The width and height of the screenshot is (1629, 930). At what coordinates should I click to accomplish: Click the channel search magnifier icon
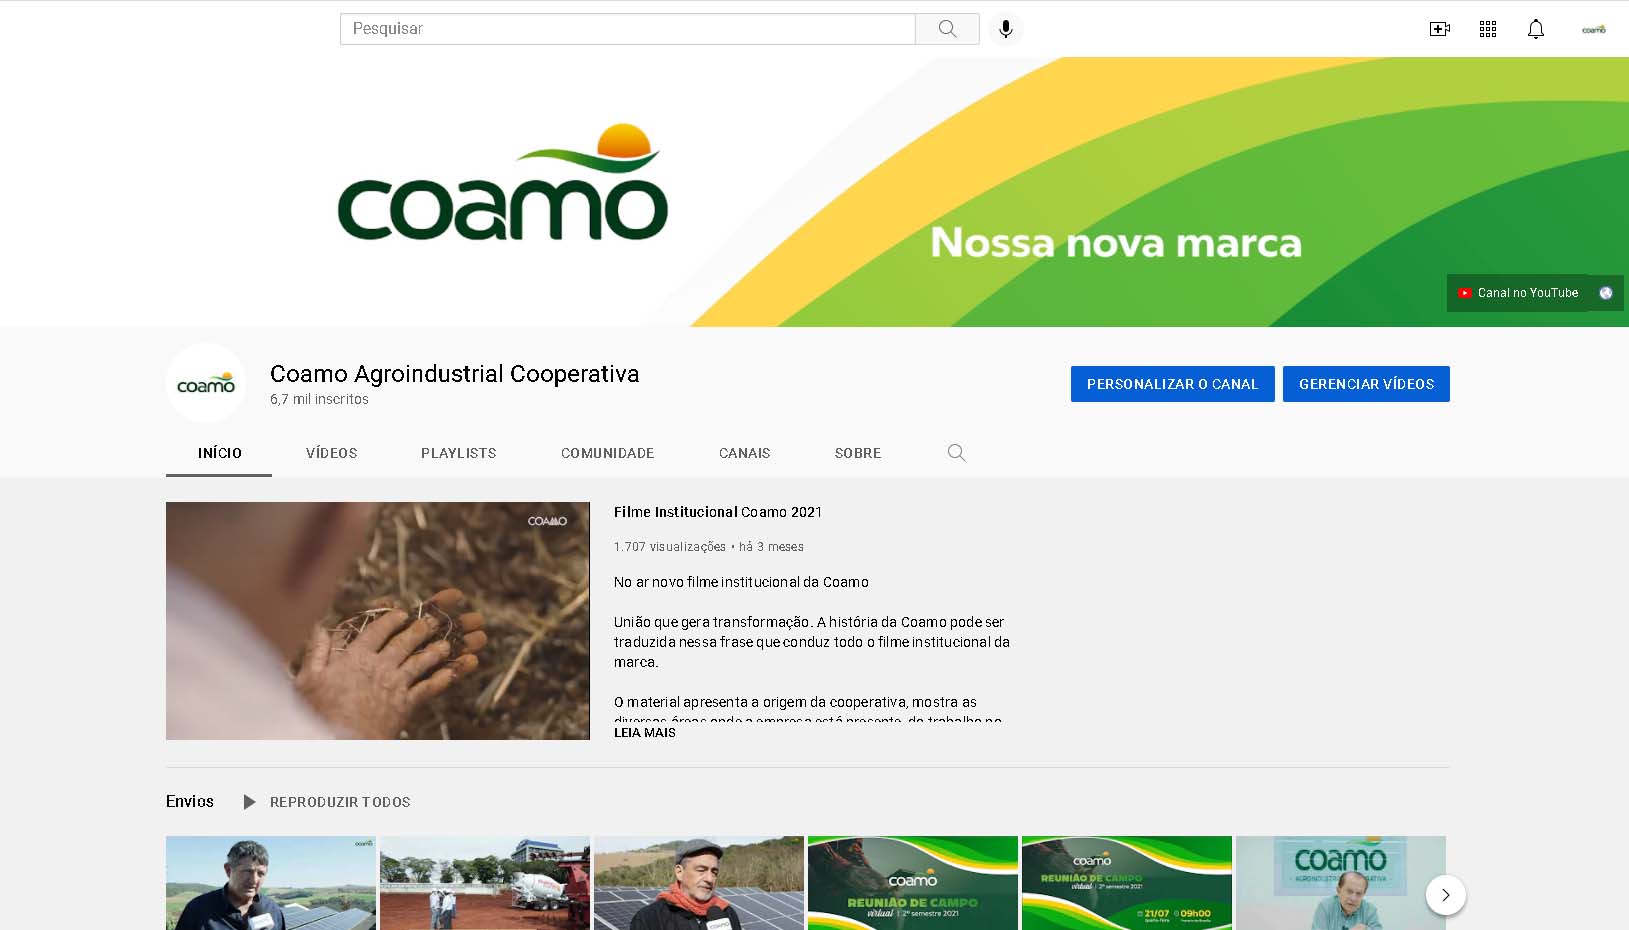957,453
